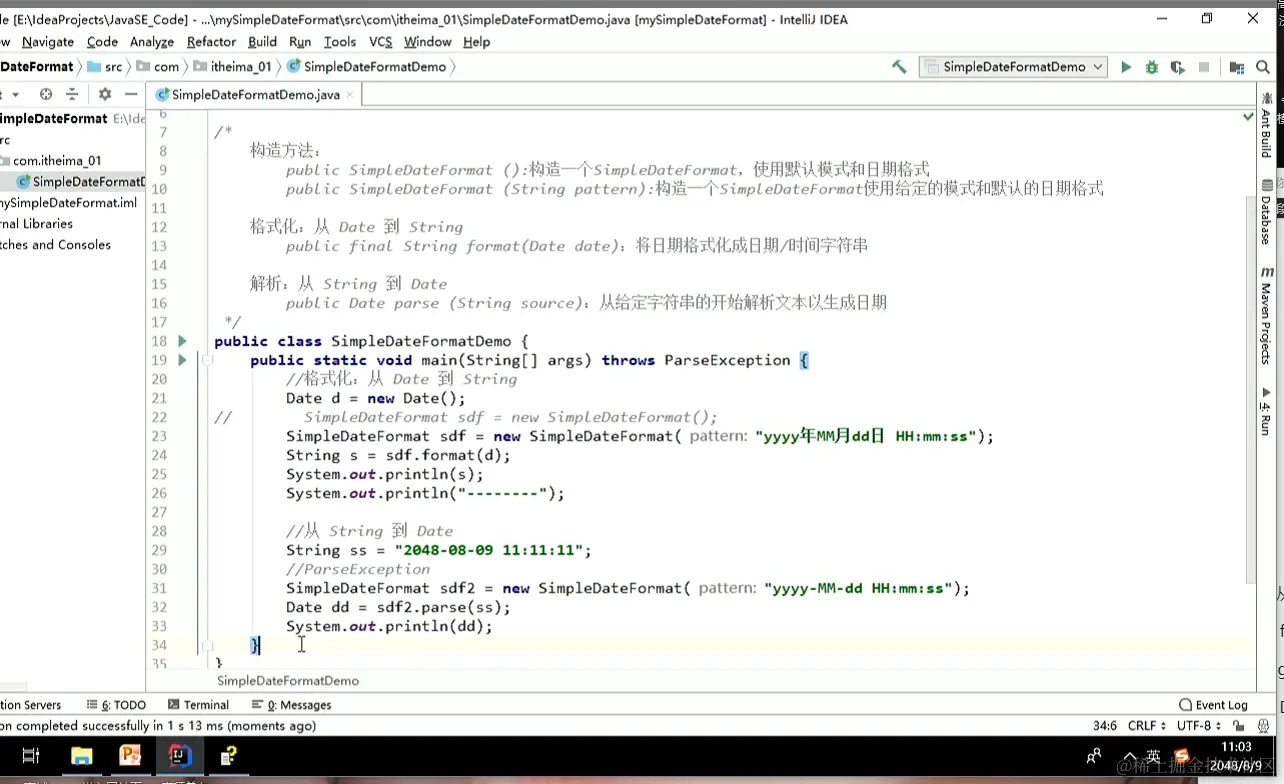This screenshot has height=784, width=1284.
Task: Click SimpleDateFormatDemo breadcrumb below editor
Action: 288,681
